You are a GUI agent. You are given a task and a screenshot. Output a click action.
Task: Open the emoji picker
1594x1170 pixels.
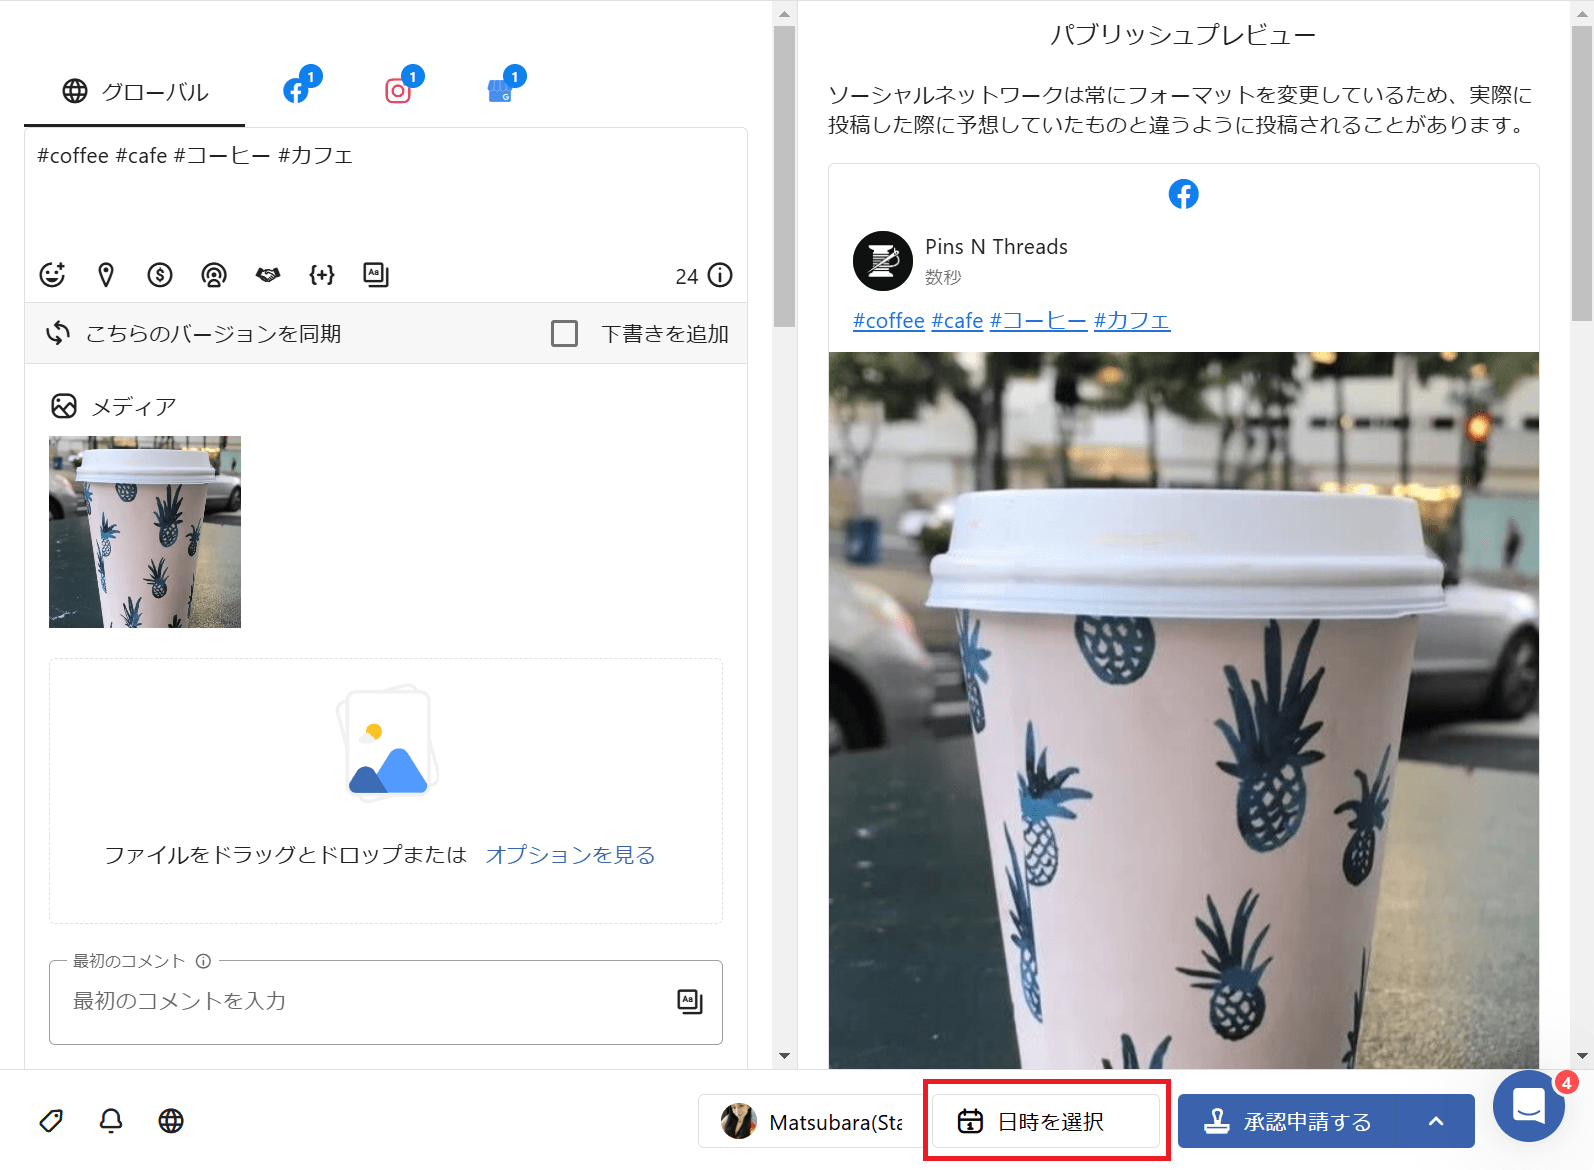(x=52, y=275)
